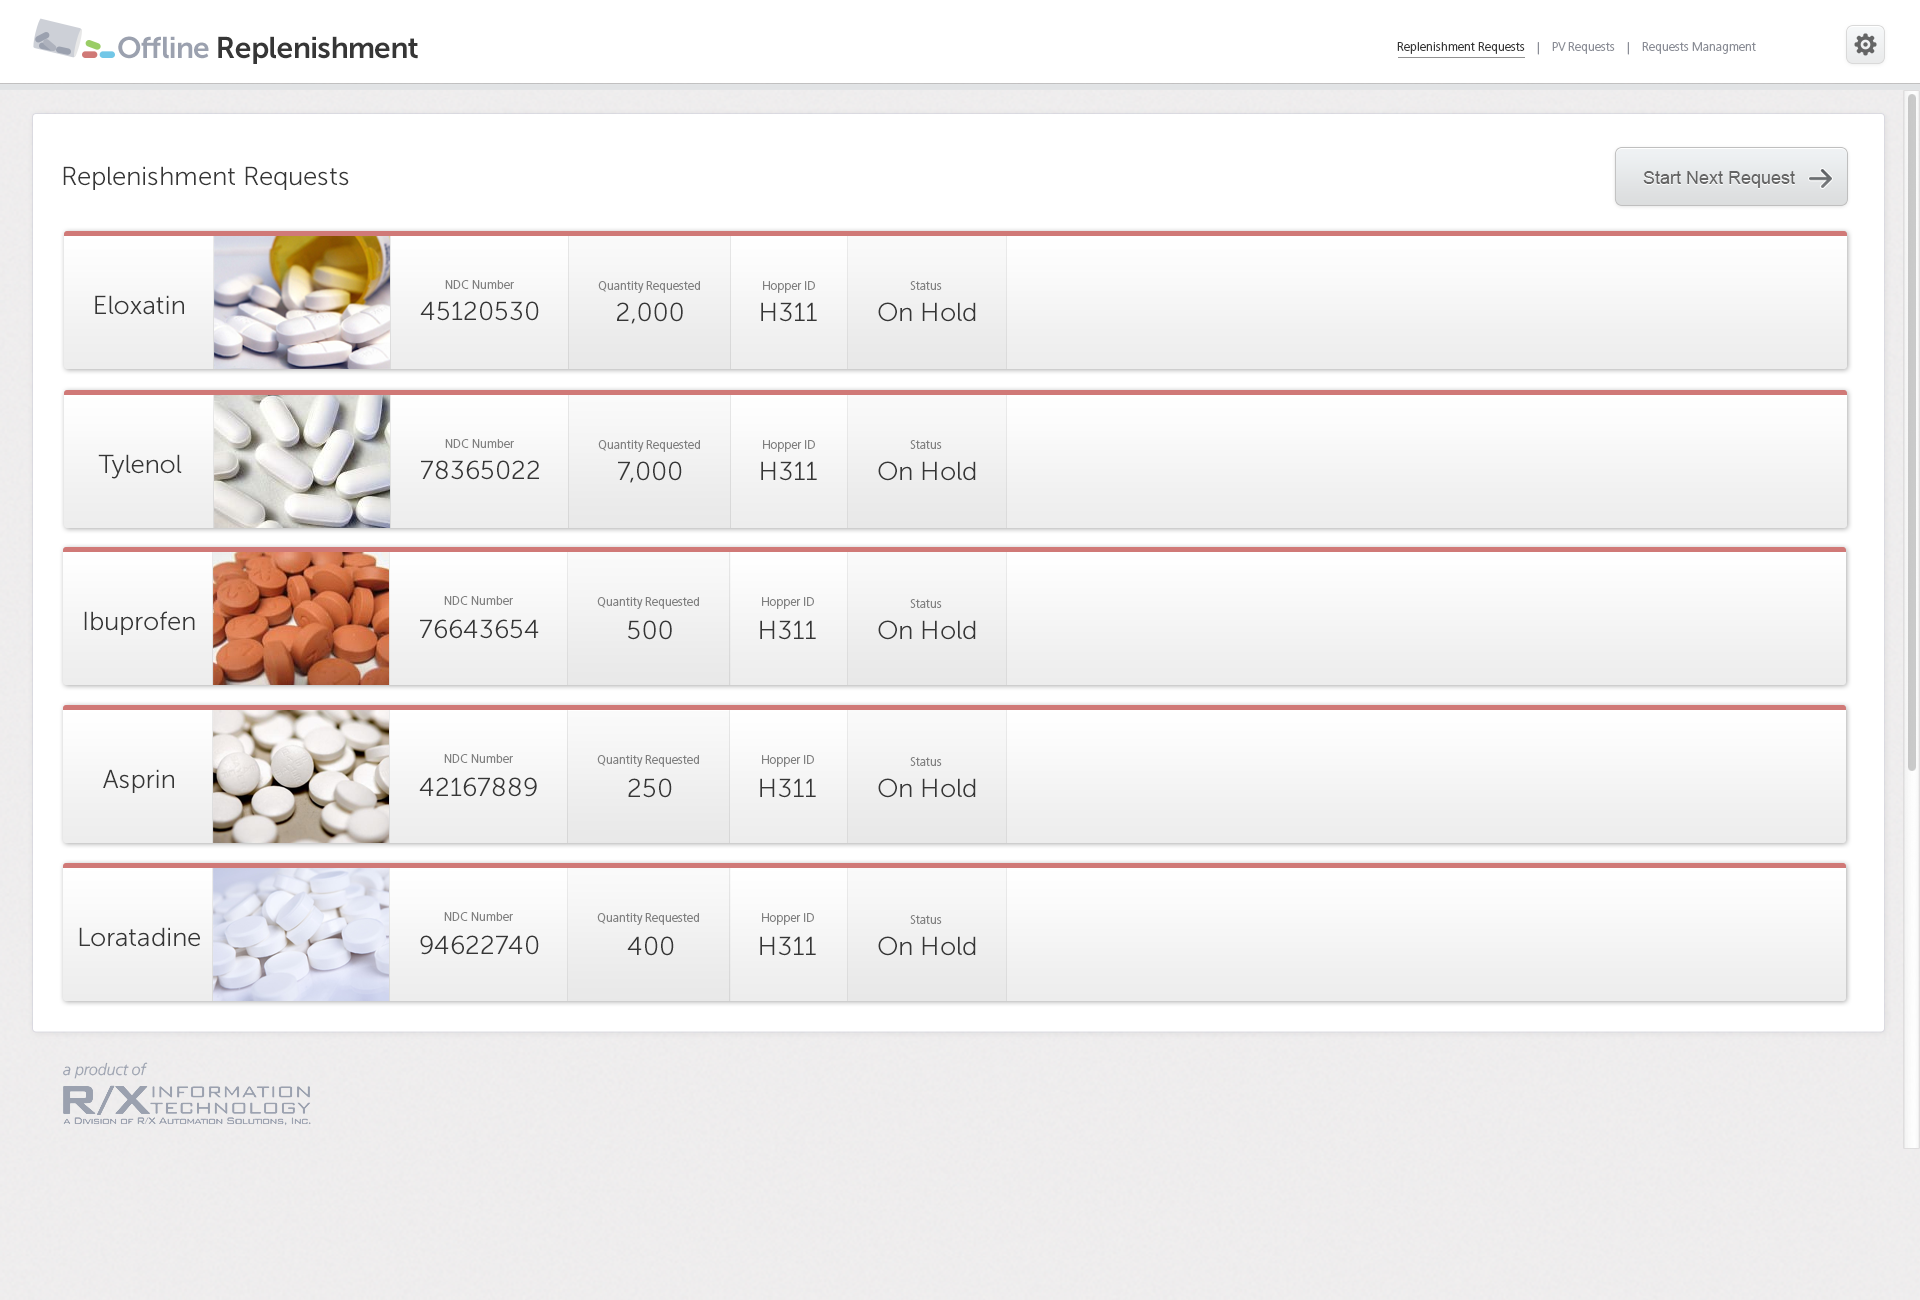Open the PV Requests tab
The width and height of the screenshot is (1920, 1300).
pyautogui.click(x=1583, y=47)
